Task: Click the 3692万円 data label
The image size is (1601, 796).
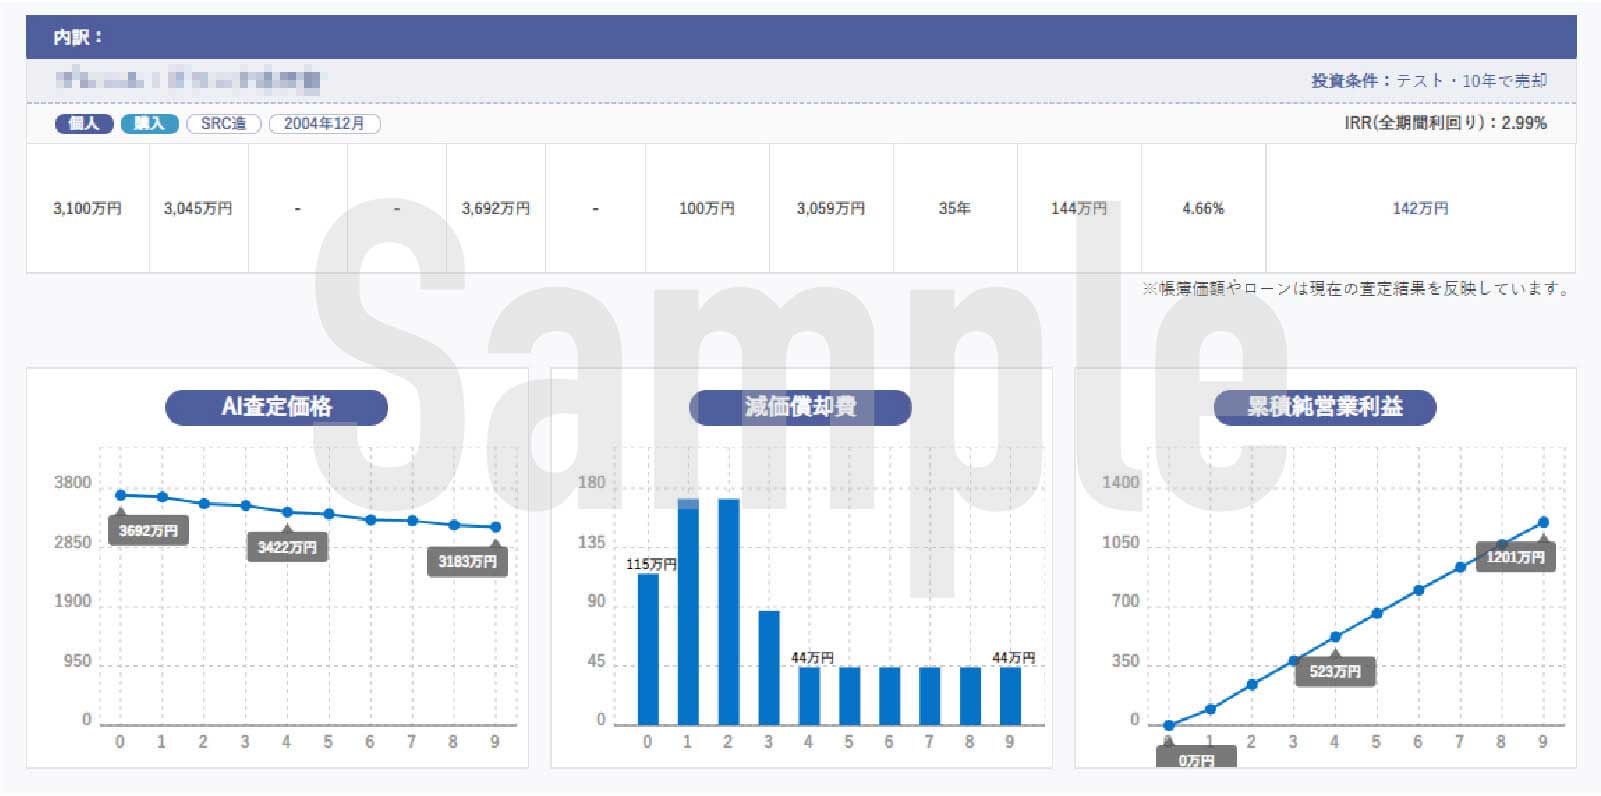Action: coord(148,531)
